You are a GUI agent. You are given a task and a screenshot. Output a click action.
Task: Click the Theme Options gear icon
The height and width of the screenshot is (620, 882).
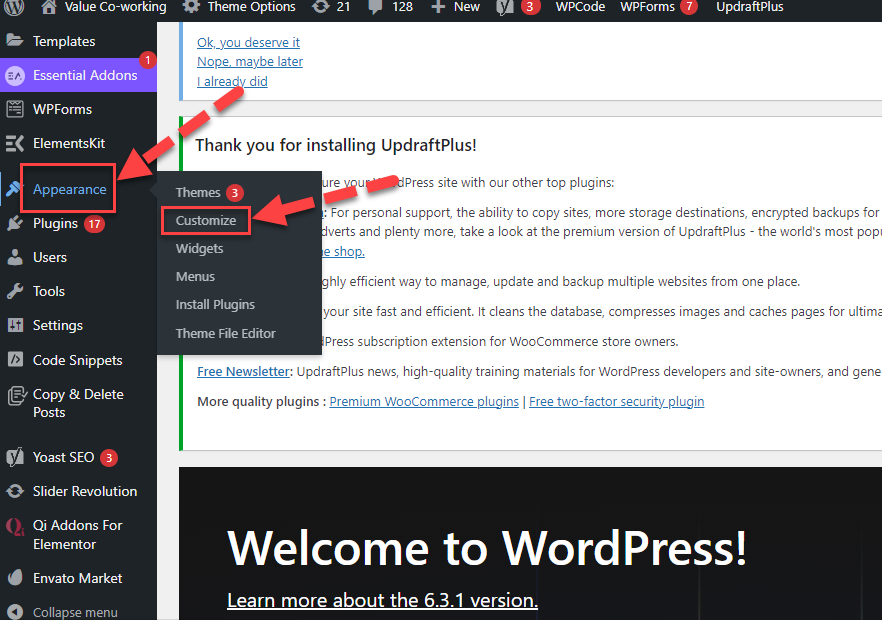[191, 6]
